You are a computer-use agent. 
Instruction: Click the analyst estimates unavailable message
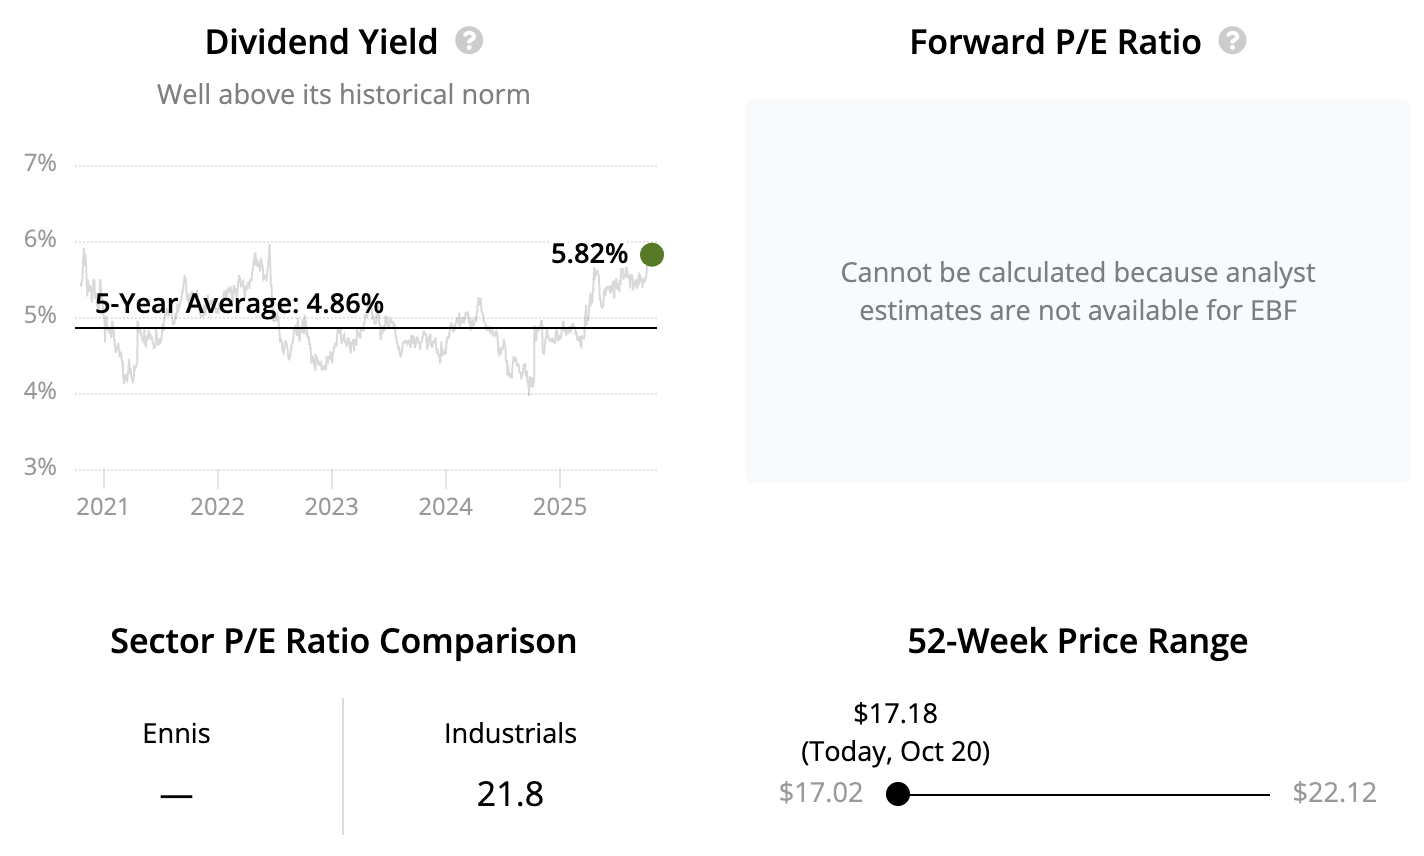tap(1077, 291)
